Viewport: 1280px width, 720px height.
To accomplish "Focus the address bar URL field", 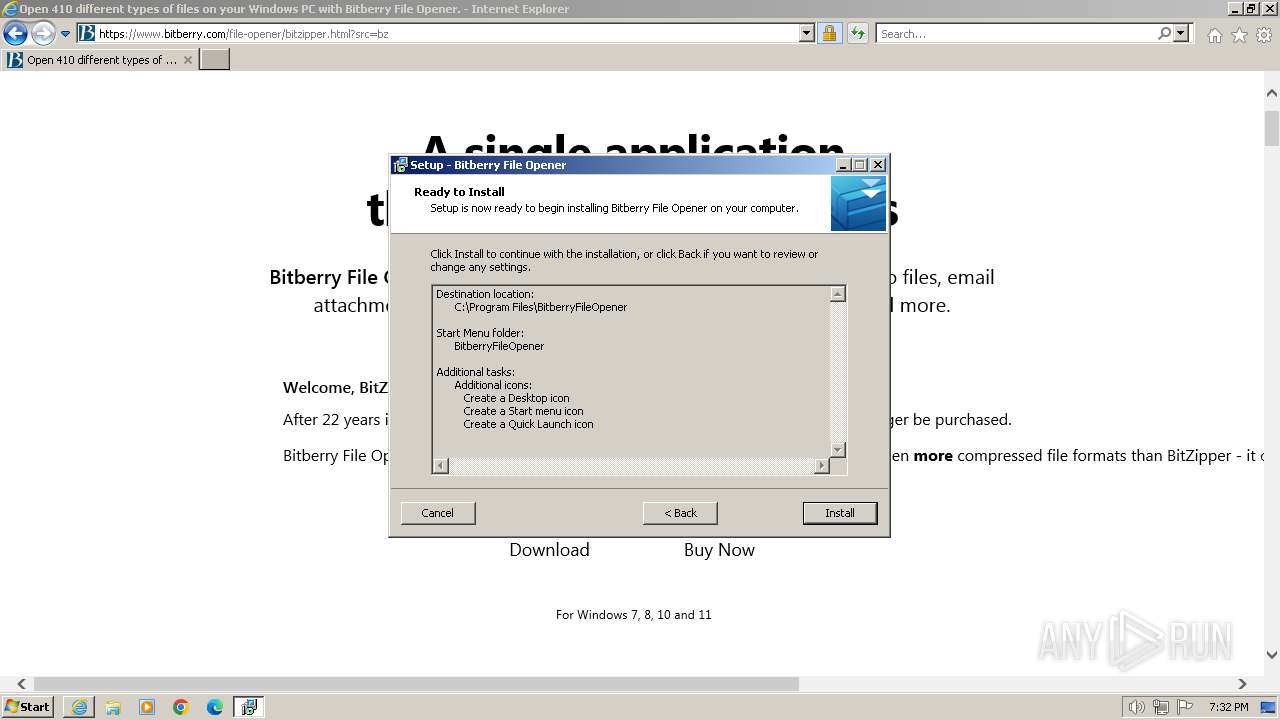I will [x=447, y=34].
